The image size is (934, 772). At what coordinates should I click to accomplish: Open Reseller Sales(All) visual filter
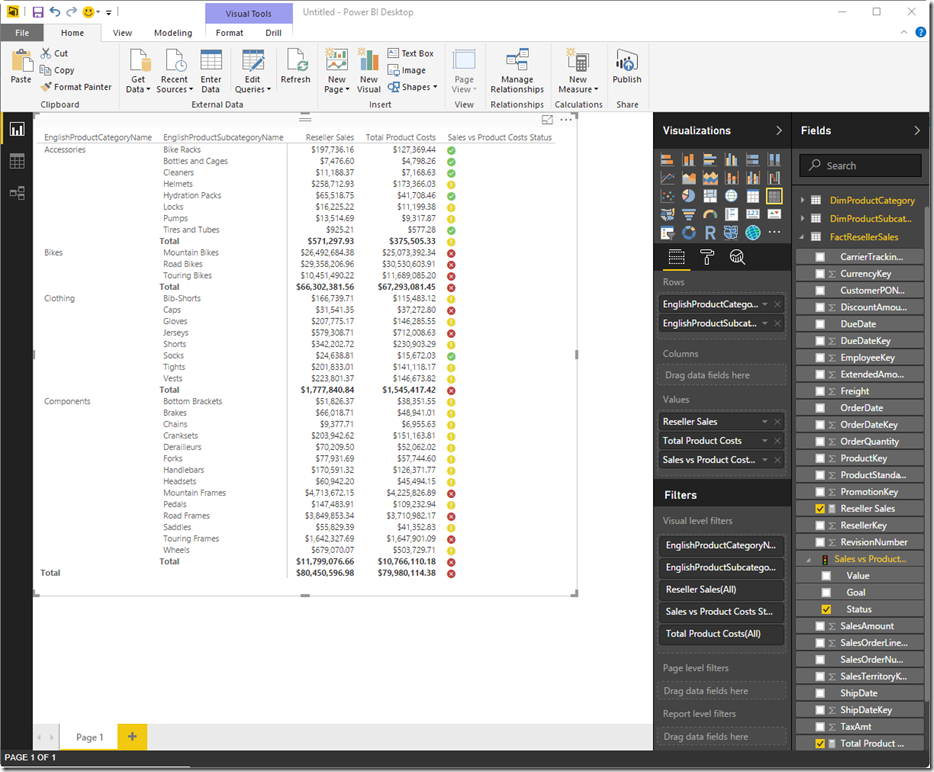tap(721, 590)
